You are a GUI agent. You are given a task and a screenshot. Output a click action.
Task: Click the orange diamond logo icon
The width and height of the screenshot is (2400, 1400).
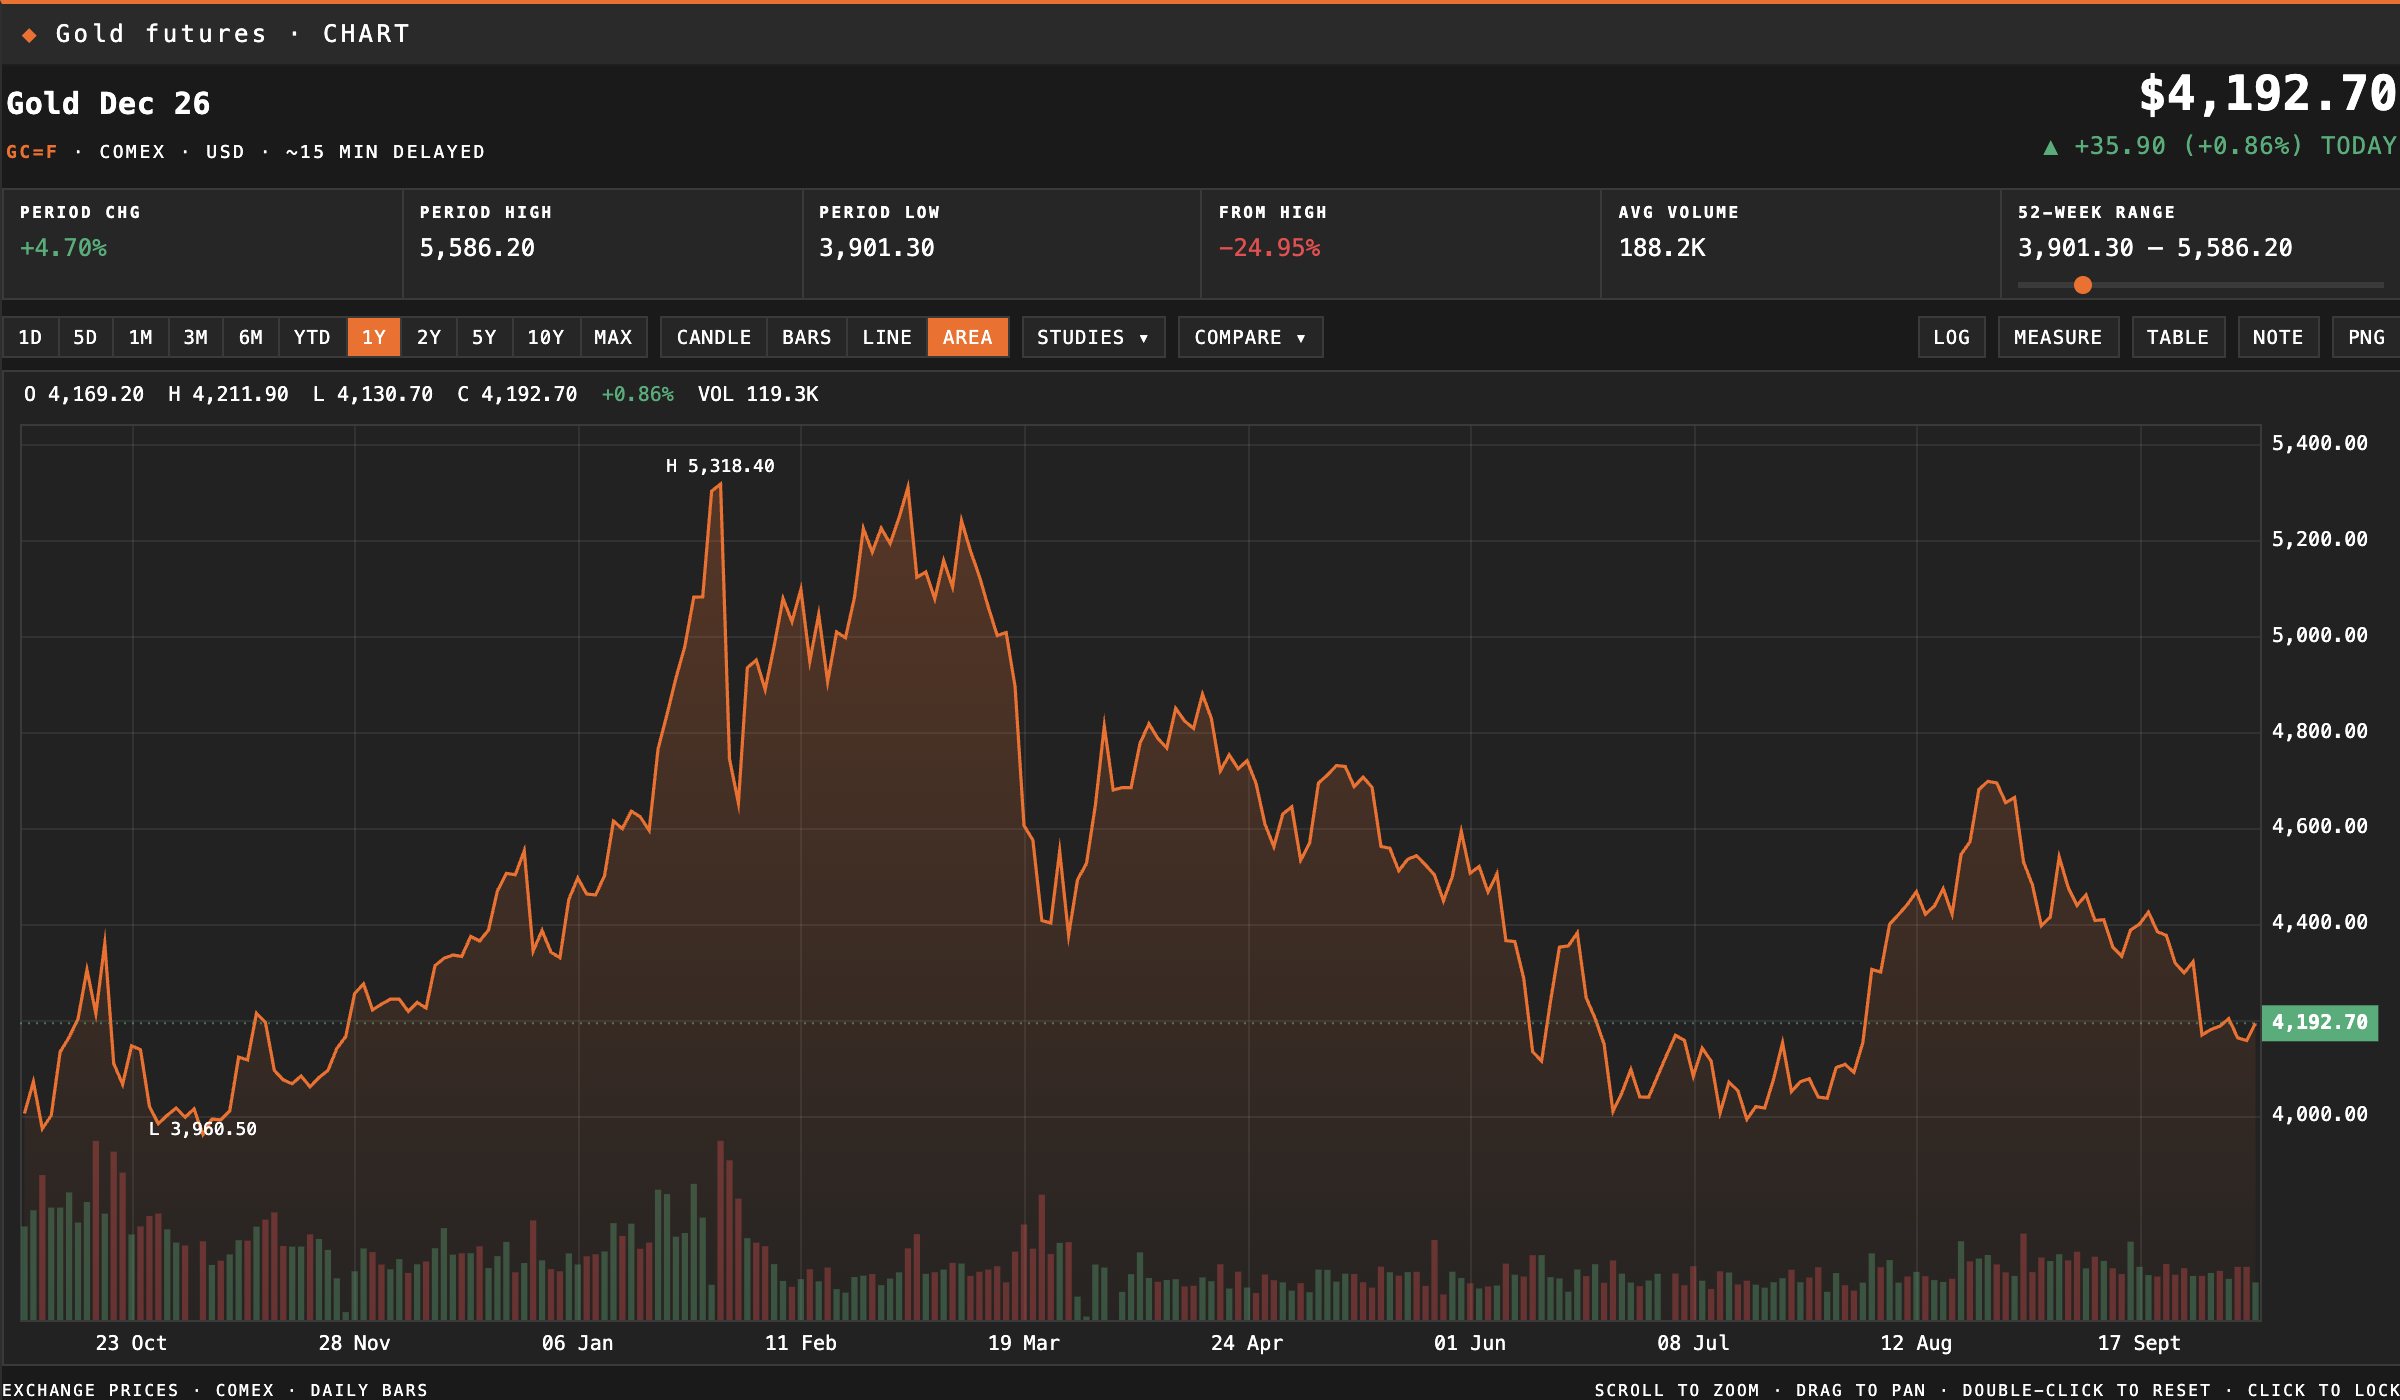(30, 35)
